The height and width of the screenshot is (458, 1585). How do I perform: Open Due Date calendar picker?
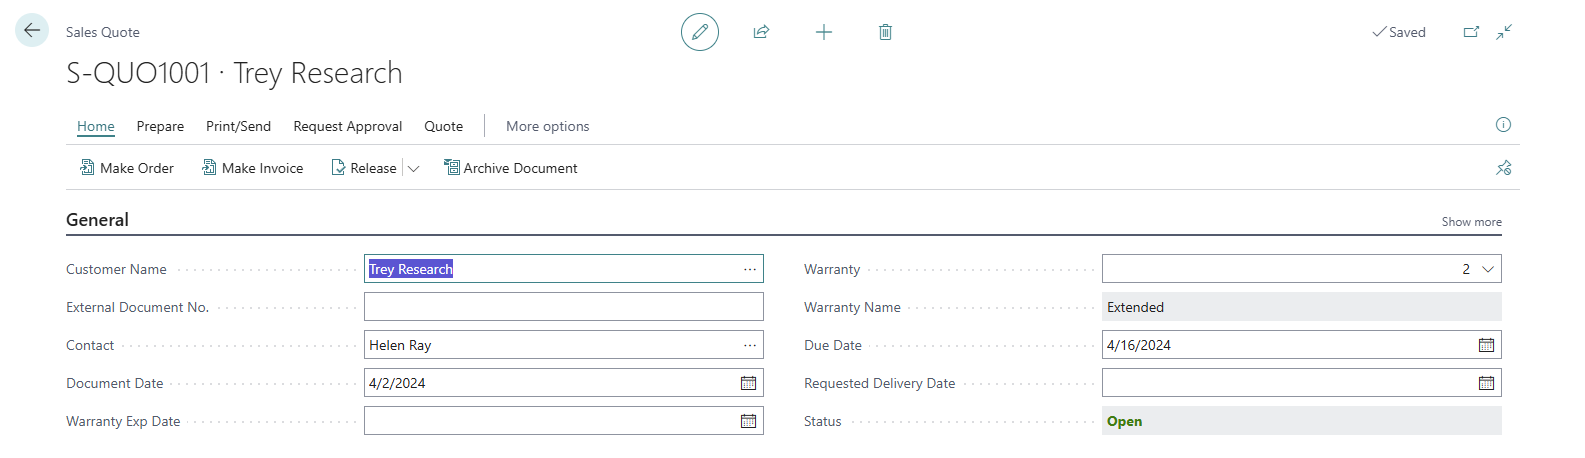tap(1486, 345)
